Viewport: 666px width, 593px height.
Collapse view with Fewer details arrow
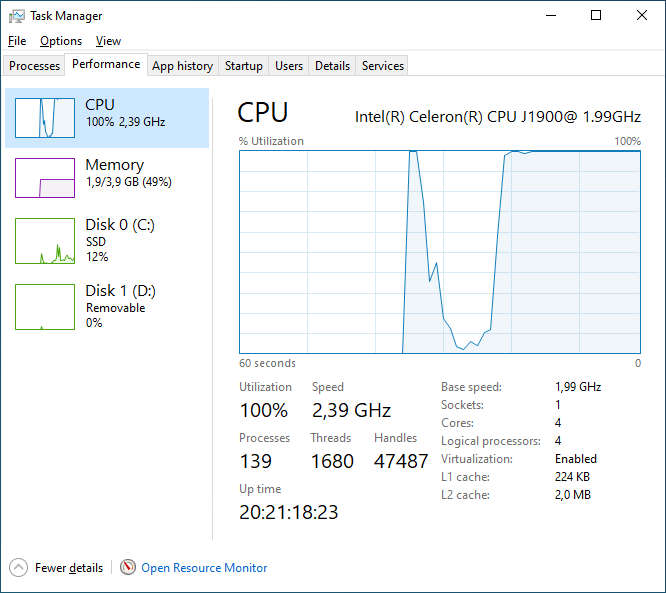(x=19, y=567)
